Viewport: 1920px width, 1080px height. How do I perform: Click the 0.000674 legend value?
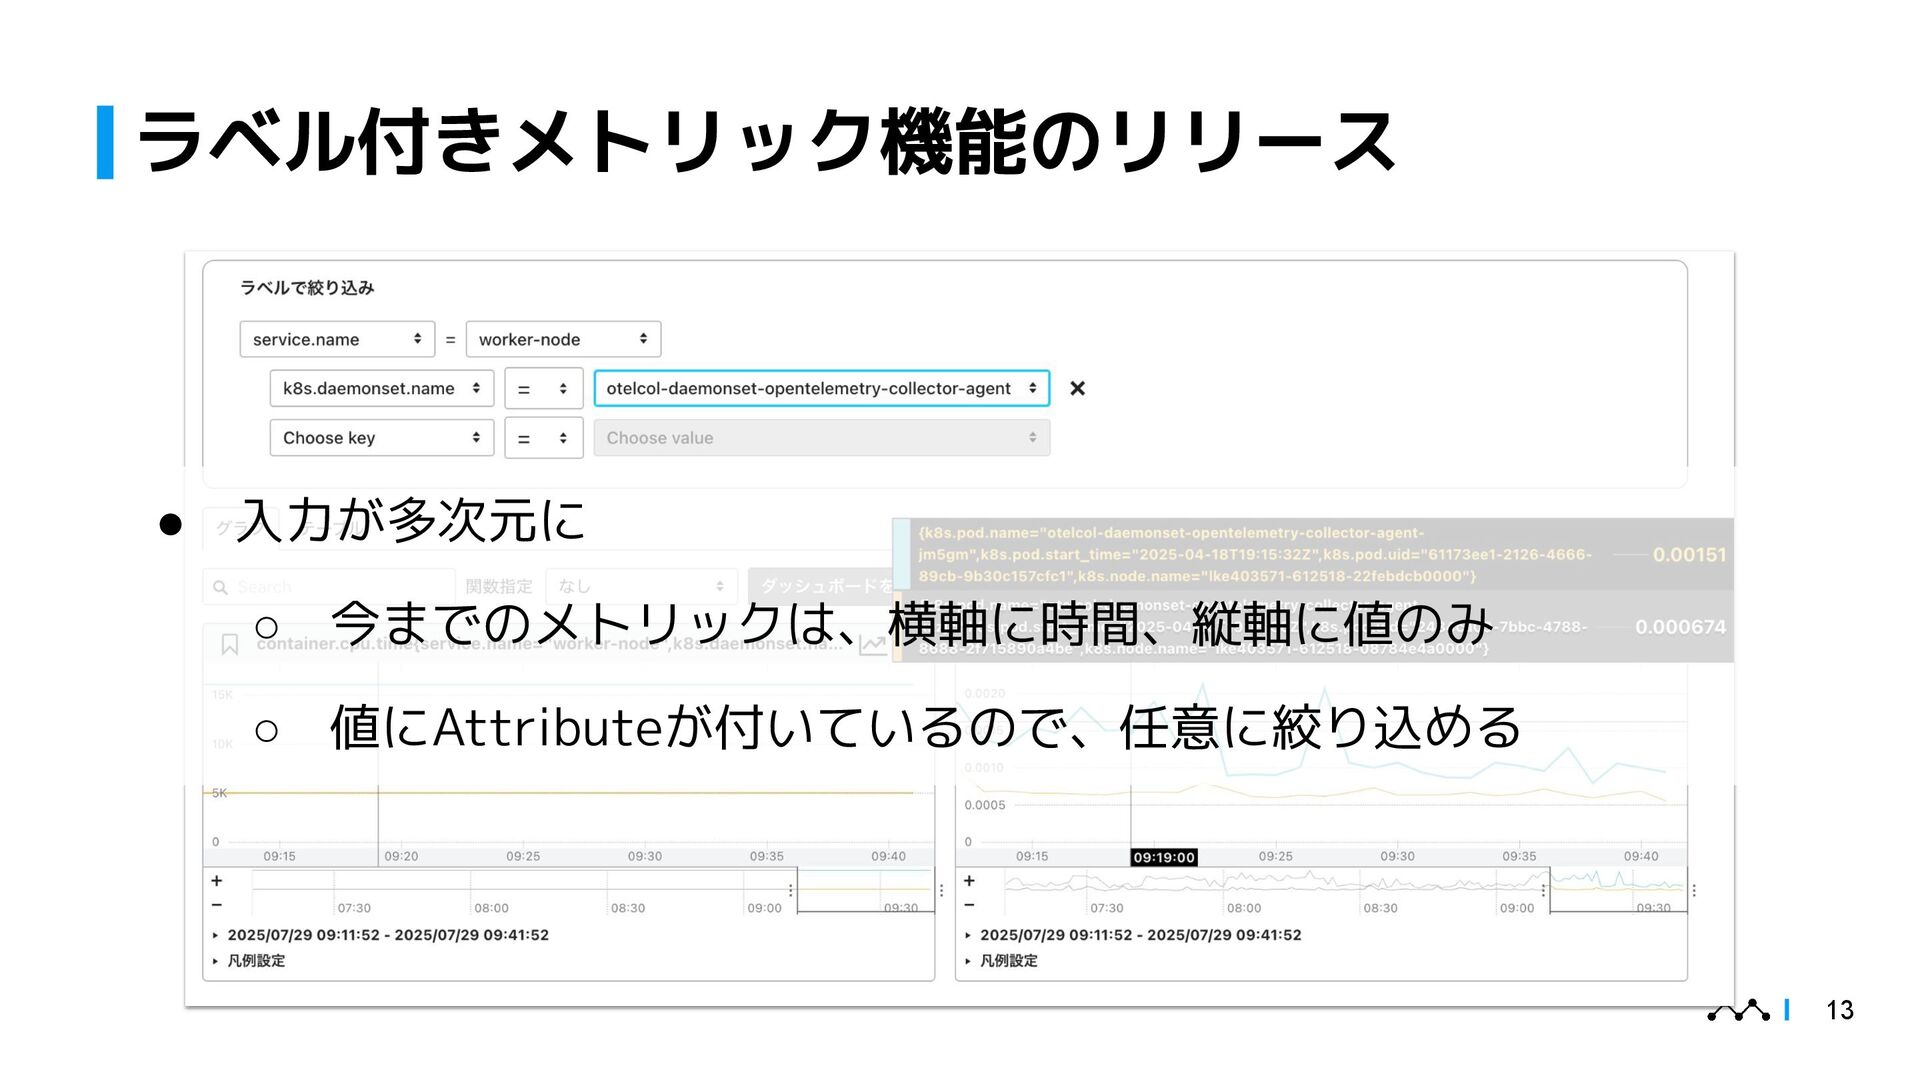1680,627
